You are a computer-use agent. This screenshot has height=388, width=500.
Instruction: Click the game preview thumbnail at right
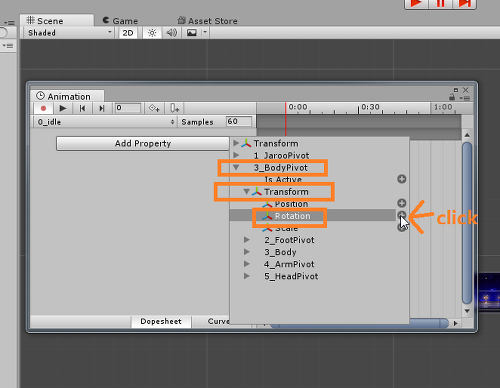tap(489, 292)
